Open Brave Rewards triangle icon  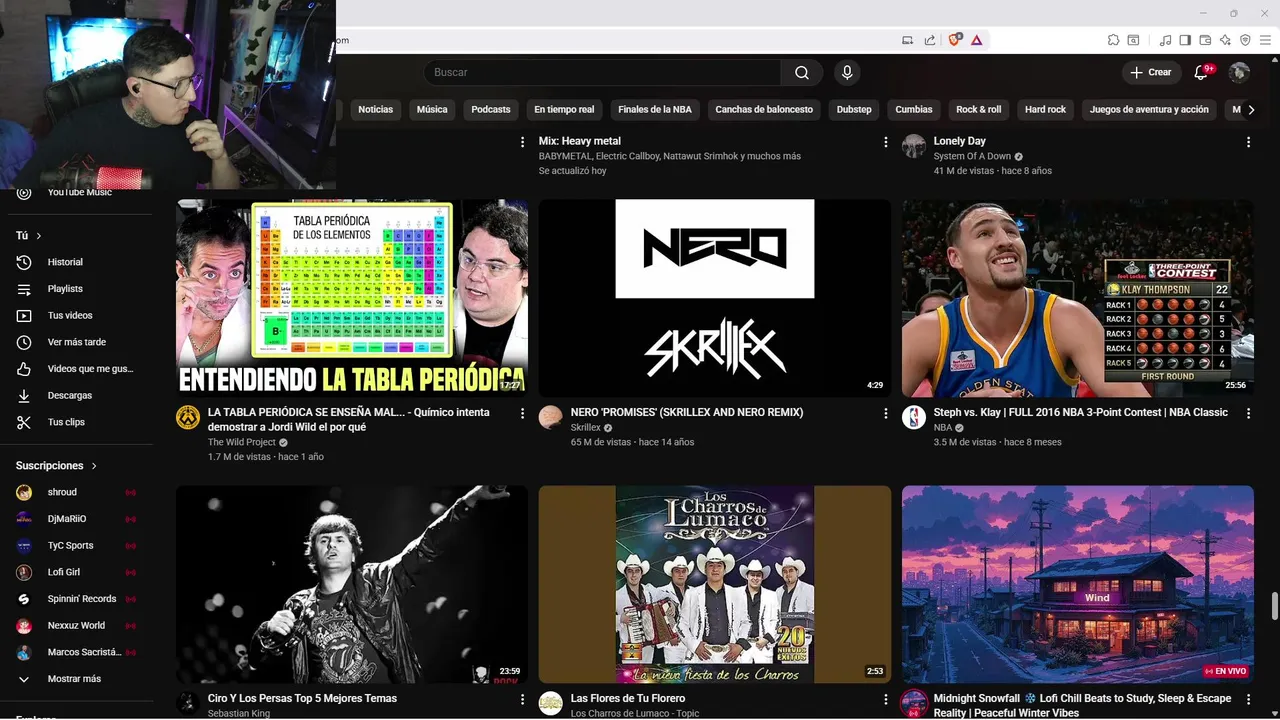976,40
